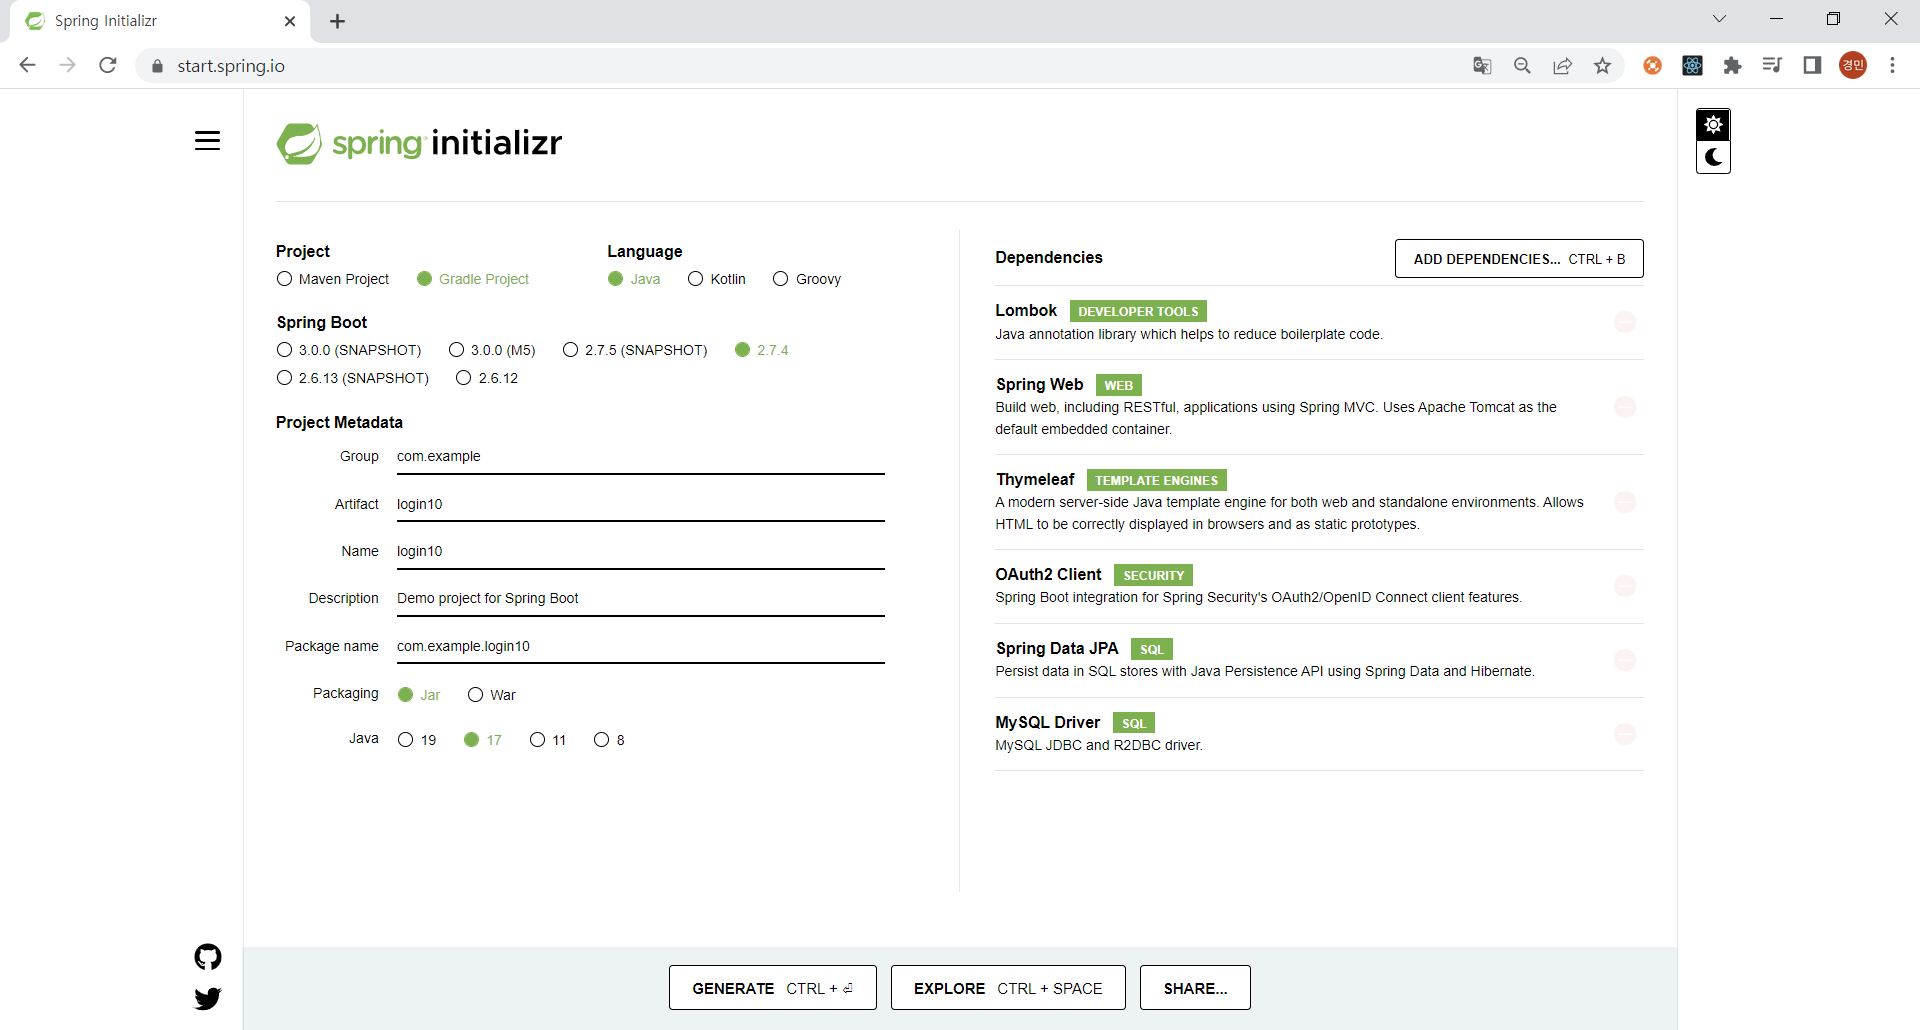Viewport: 1920px width, 1030px height.
Task: Open the browser three-dot menu
Action: click(1892, 65)
